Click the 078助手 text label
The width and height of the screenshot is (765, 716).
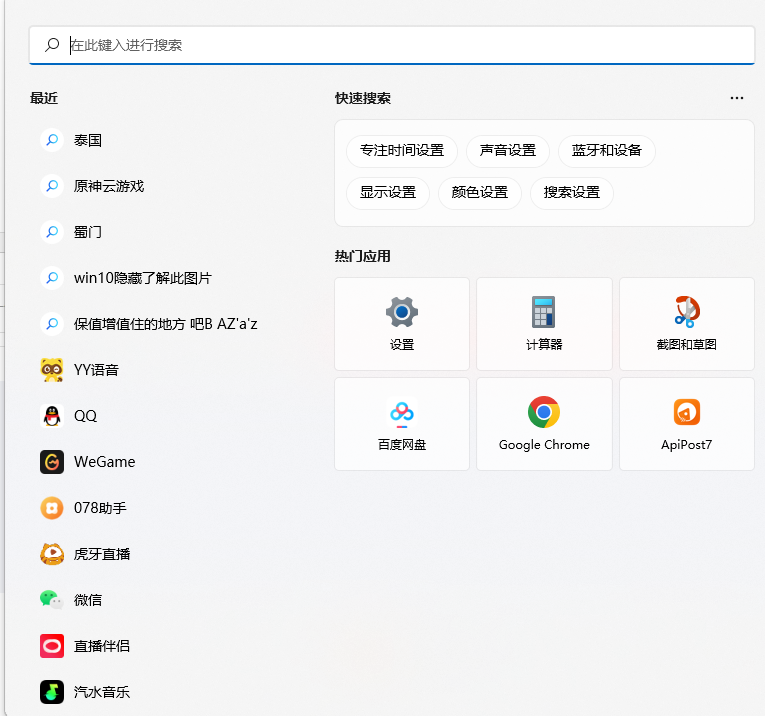[100, 508]
